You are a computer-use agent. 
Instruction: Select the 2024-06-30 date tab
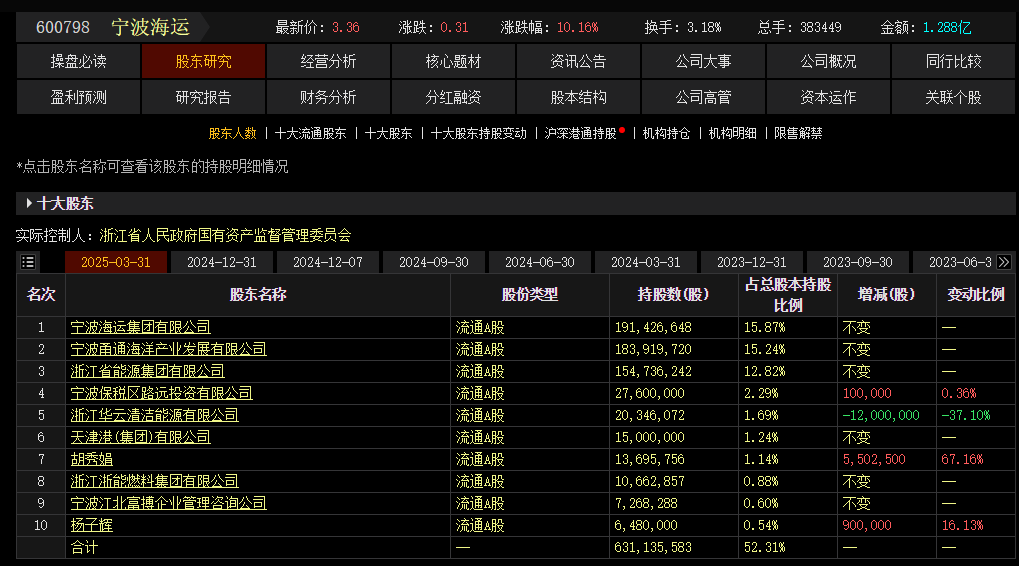pyautogui.click(x=539, y=262)
